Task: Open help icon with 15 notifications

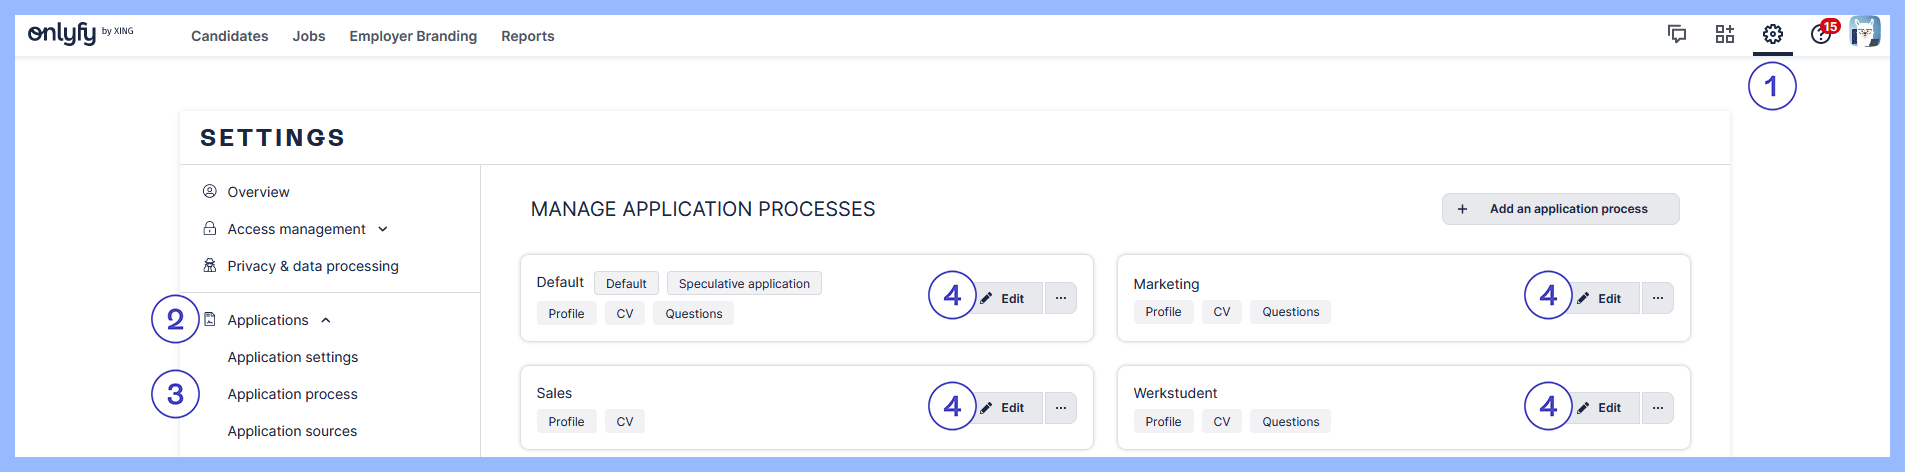Action: click(x=1821, y=35)
